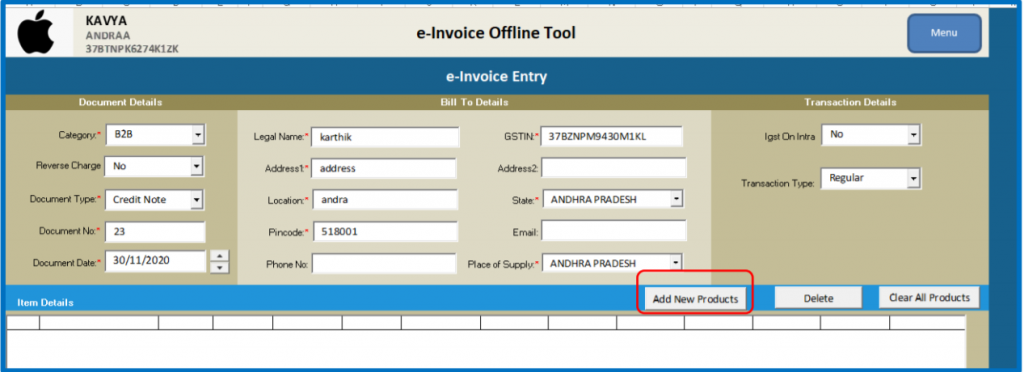Click the e-Invoice Entry heading
Image resolution: width=1024 pixels, height=372 pixels.
point(496,77)
